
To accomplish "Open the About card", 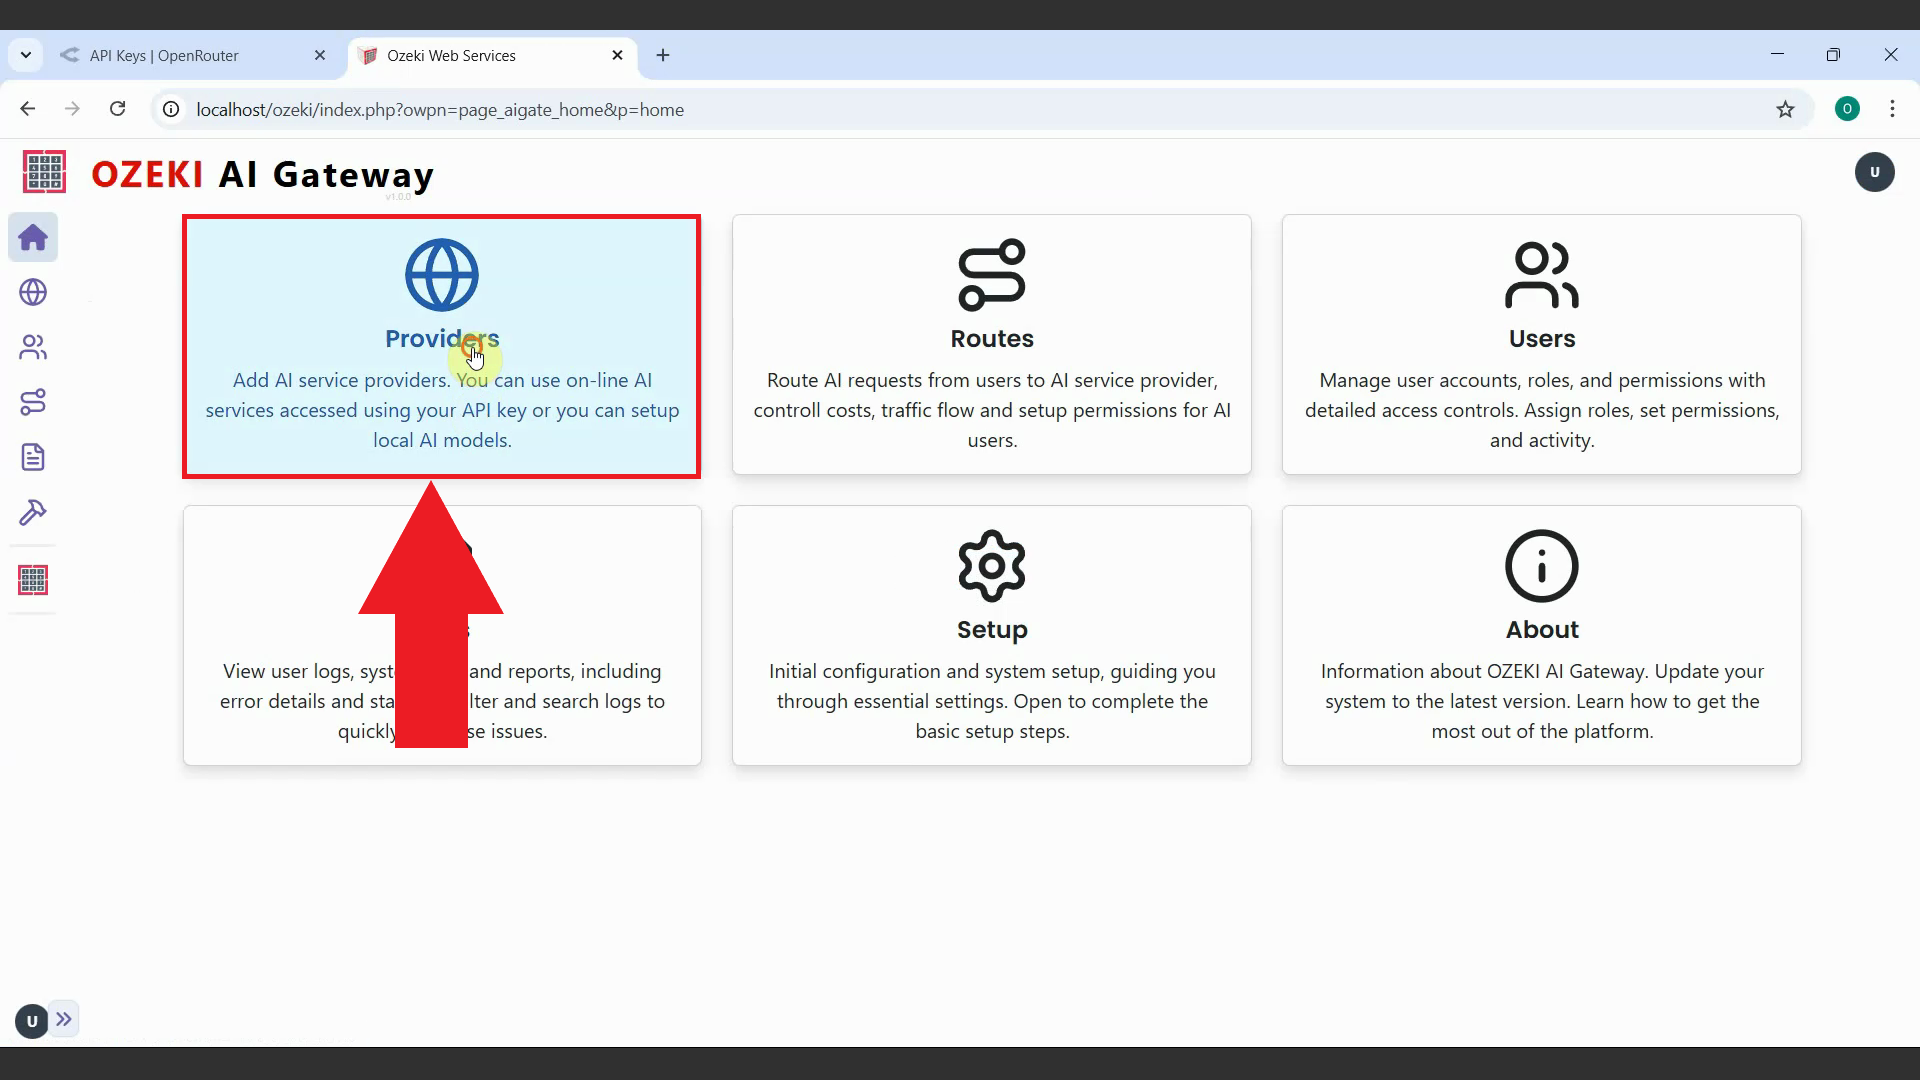I will point(1541,636).
